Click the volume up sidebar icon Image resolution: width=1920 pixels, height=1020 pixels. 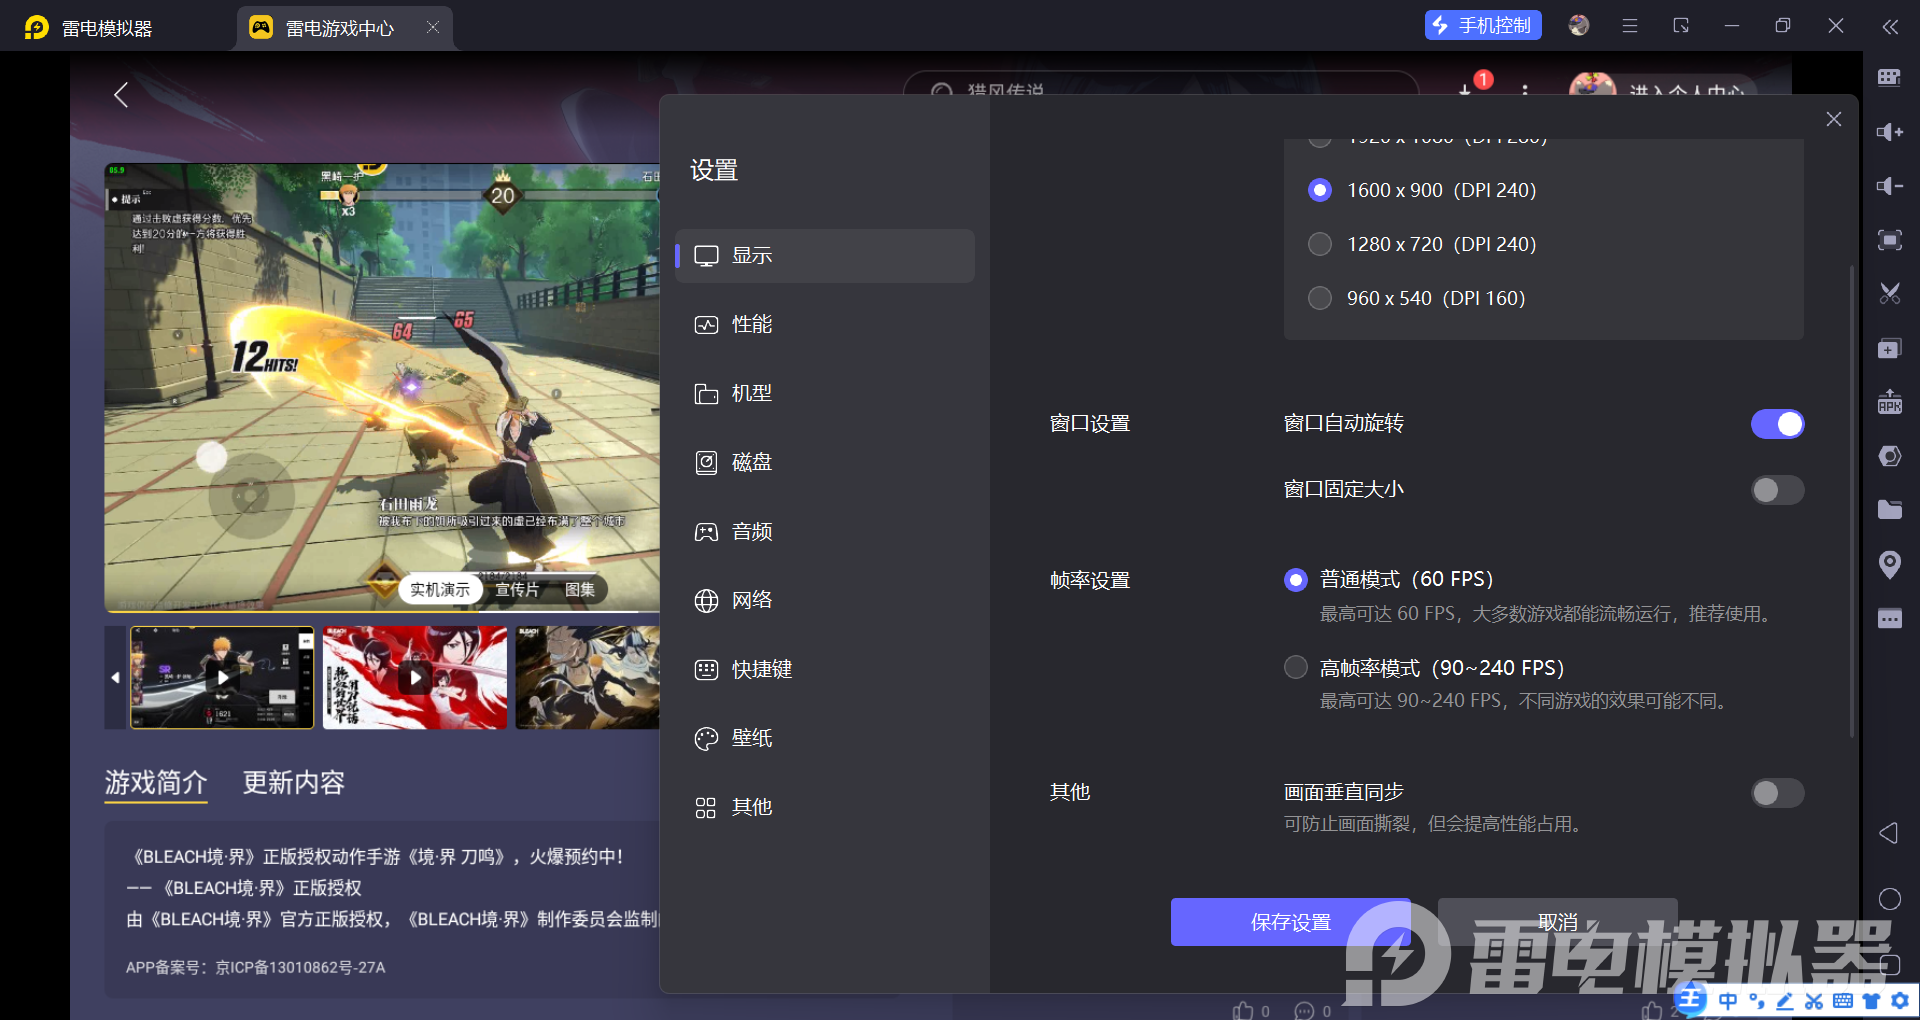(x=1889, y=132)
